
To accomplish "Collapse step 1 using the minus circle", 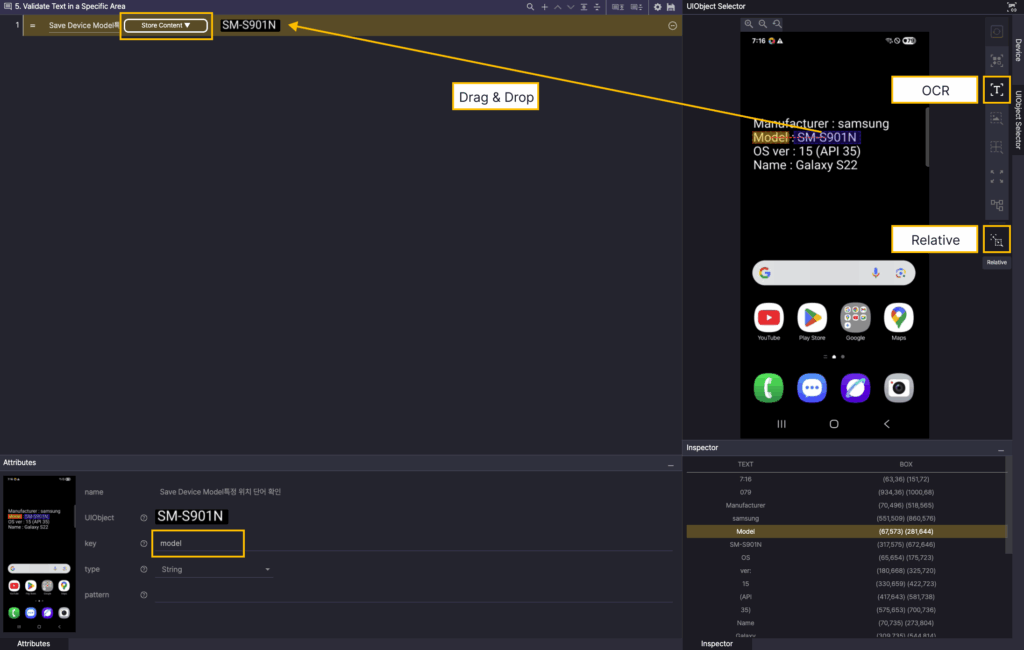I will click(x=672, y=25).
